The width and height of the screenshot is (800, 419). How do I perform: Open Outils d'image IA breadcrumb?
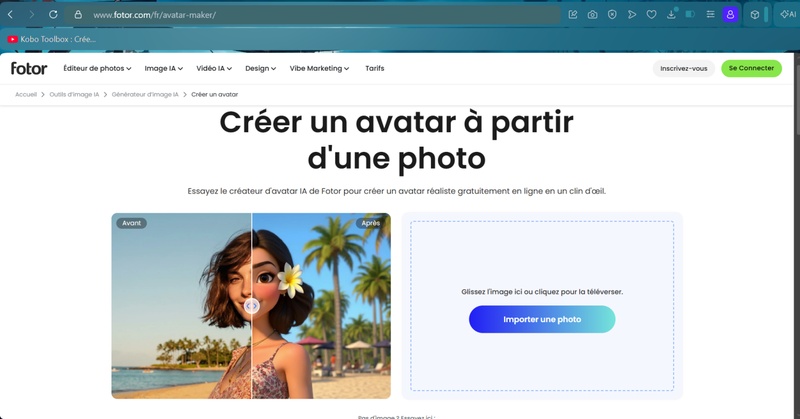click(x=74, y=94)
